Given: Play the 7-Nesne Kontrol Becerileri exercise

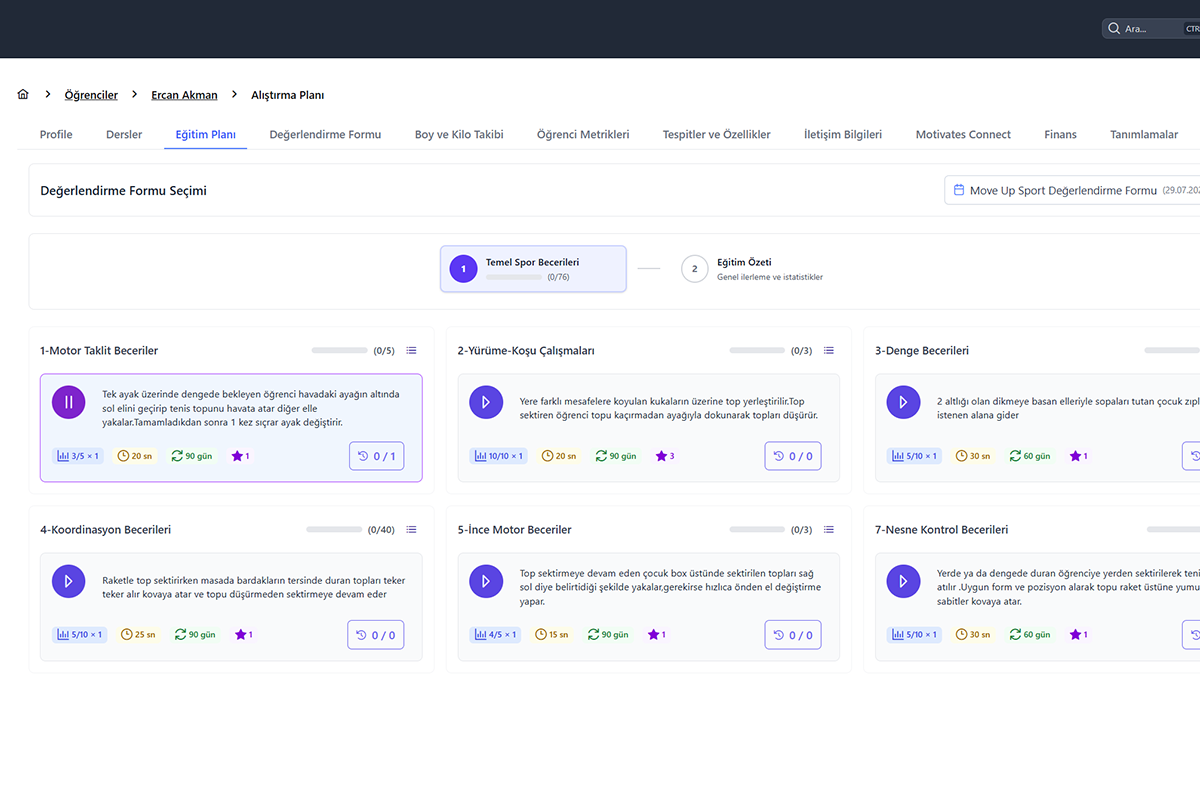Looking at the screenshot, I should (x=903, y=581).
